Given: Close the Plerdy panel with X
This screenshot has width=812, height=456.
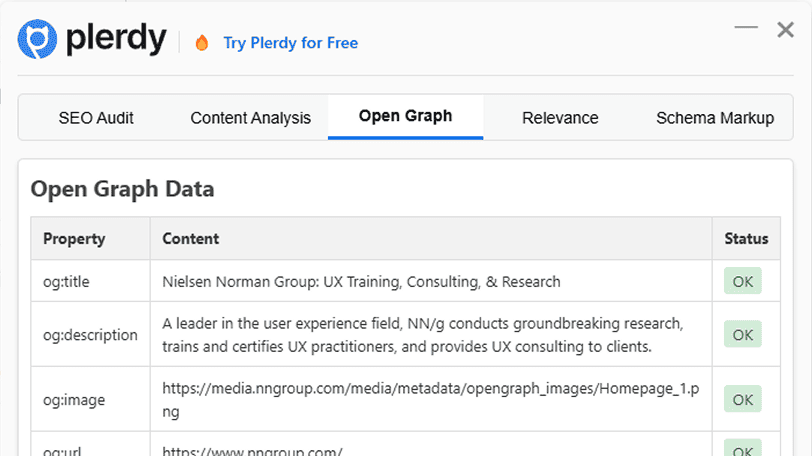Looking at the screenshot, I should click(x=786, y=30).
